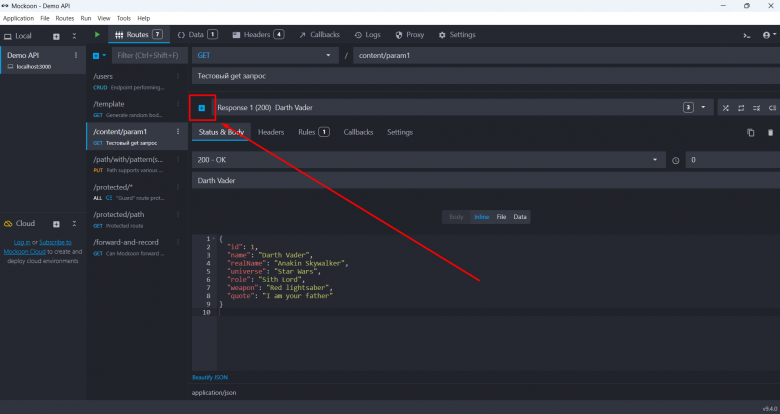Open the GET method dropdown
Image resolution: width=780 pixels, height=414 pixels.
pyautogui.click(x=265, y=55)
